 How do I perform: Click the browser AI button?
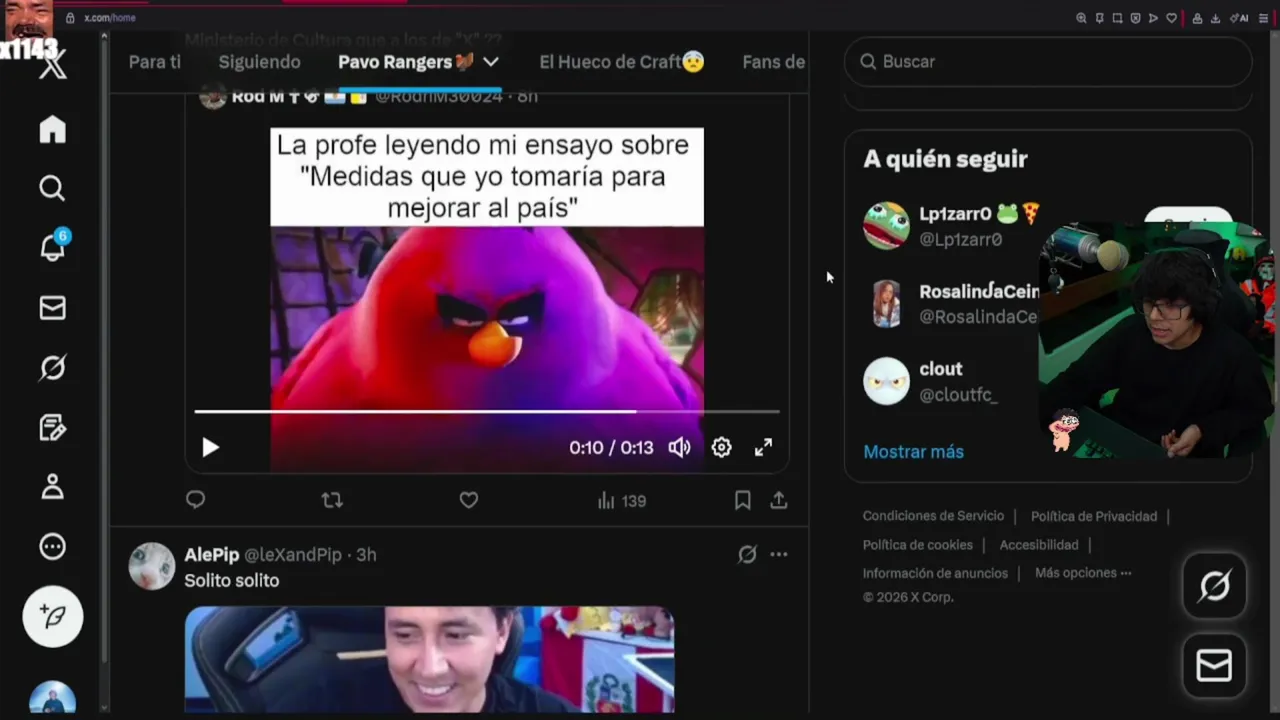pyautogui.click(x=1239, y=18)
